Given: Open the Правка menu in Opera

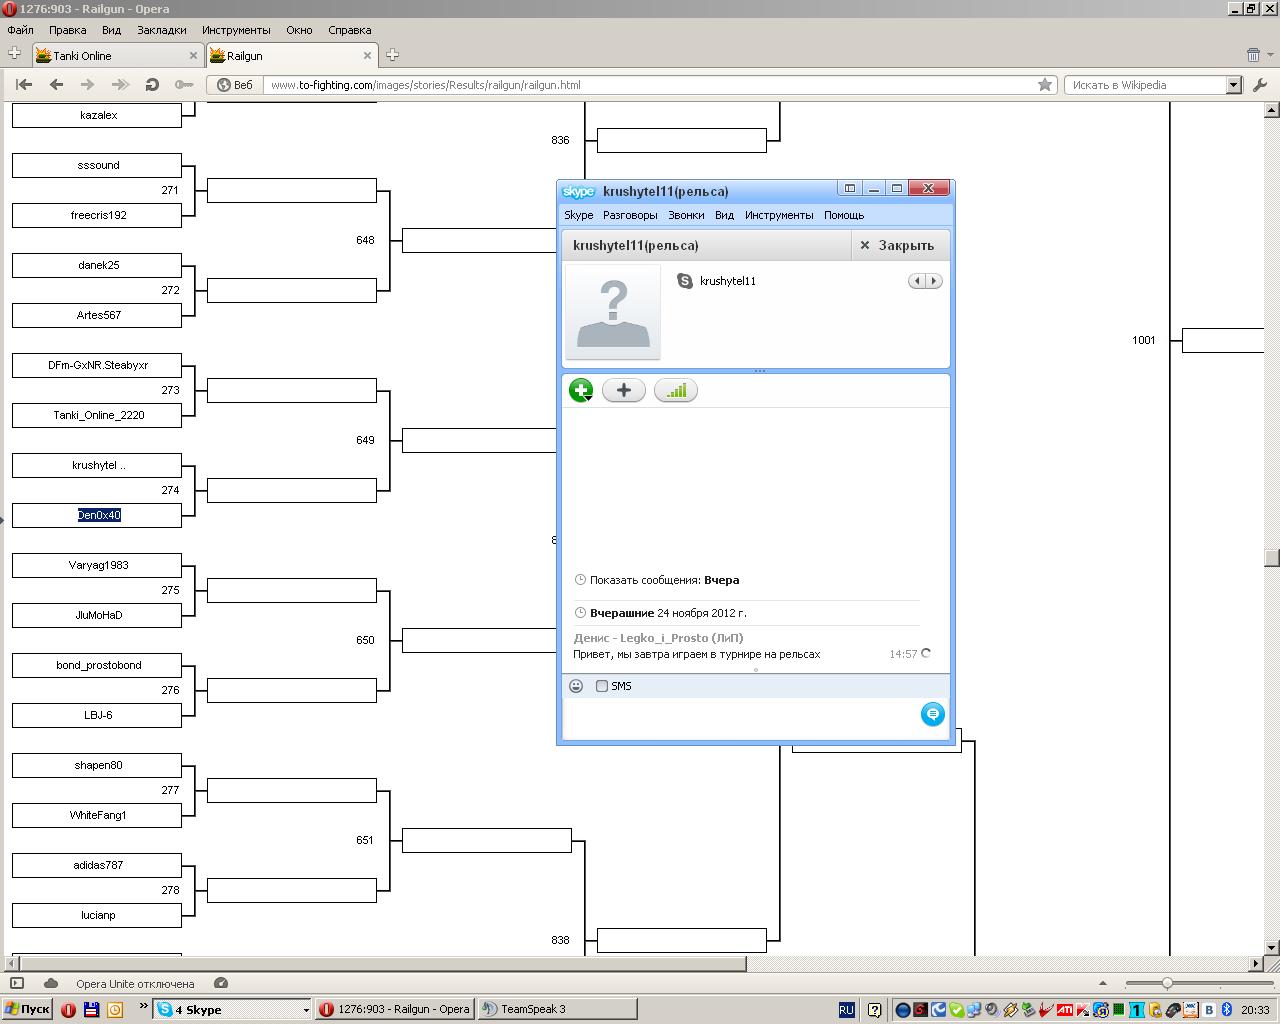Looking at the screenshot, I should pos(67,30).
